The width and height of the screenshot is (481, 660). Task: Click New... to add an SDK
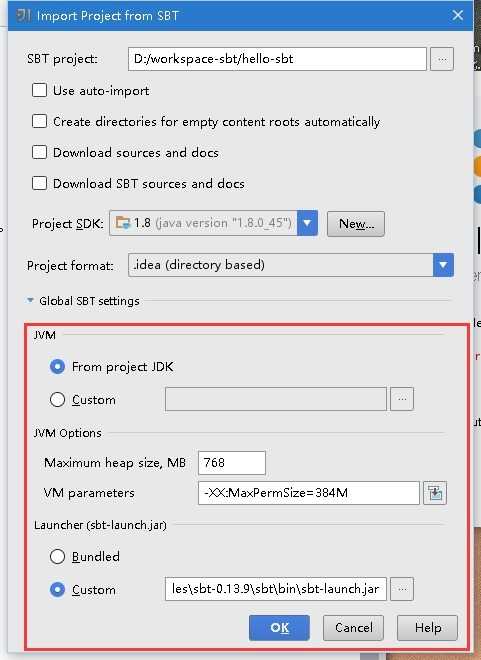click(356, 224)
